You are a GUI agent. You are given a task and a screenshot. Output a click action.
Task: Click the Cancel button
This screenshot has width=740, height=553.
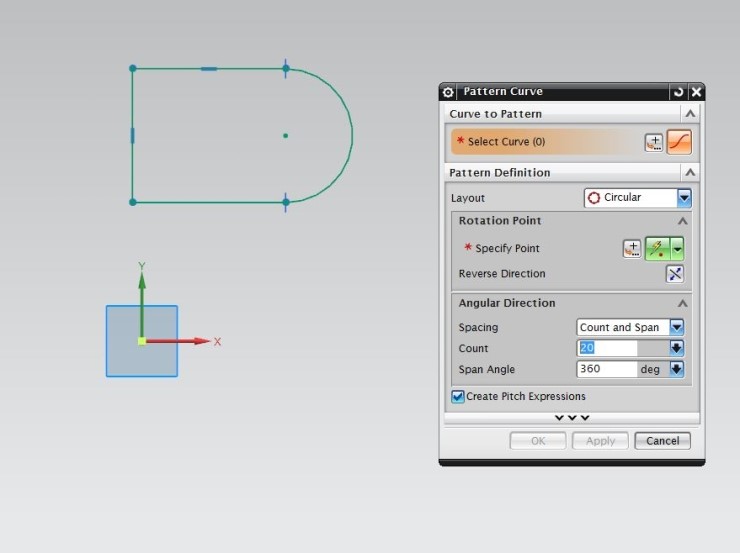click(663, 441)
